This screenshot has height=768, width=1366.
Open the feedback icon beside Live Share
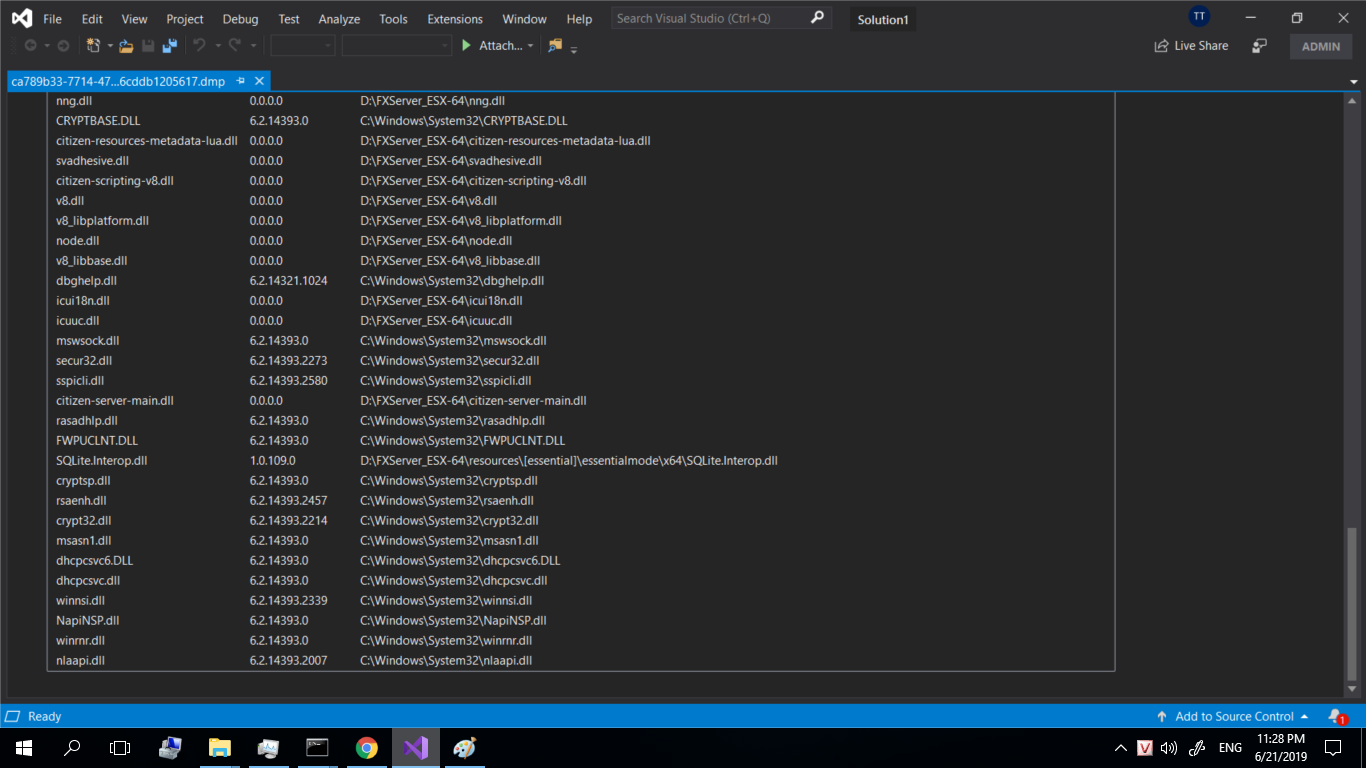(x=1260, y=46)
